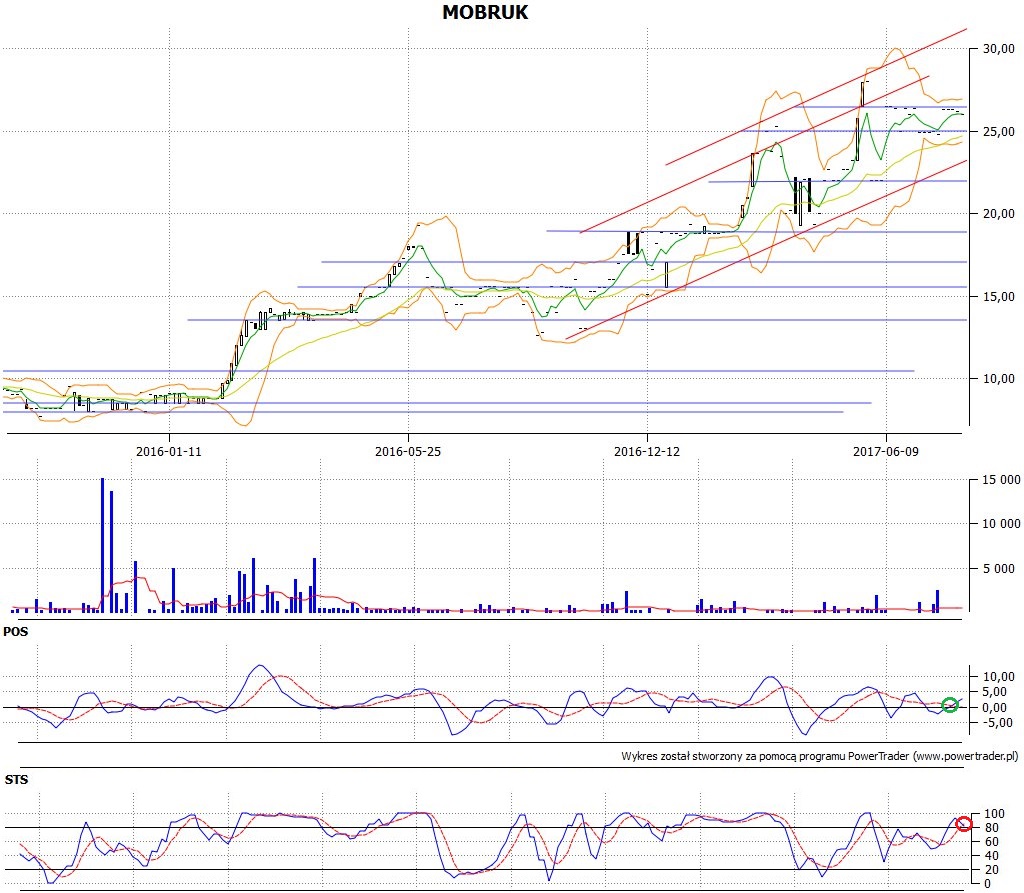The width and height of the screenshot is (1024, 893).
Task: Click the STS axis value 100
Action: point(994,814)
